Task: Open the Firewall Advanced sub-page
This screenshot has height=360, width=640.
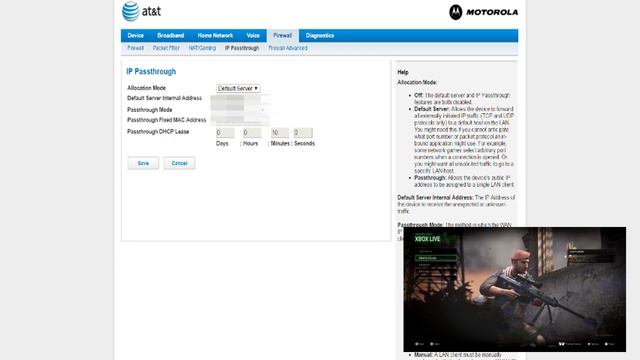Action: coord(288,48)
